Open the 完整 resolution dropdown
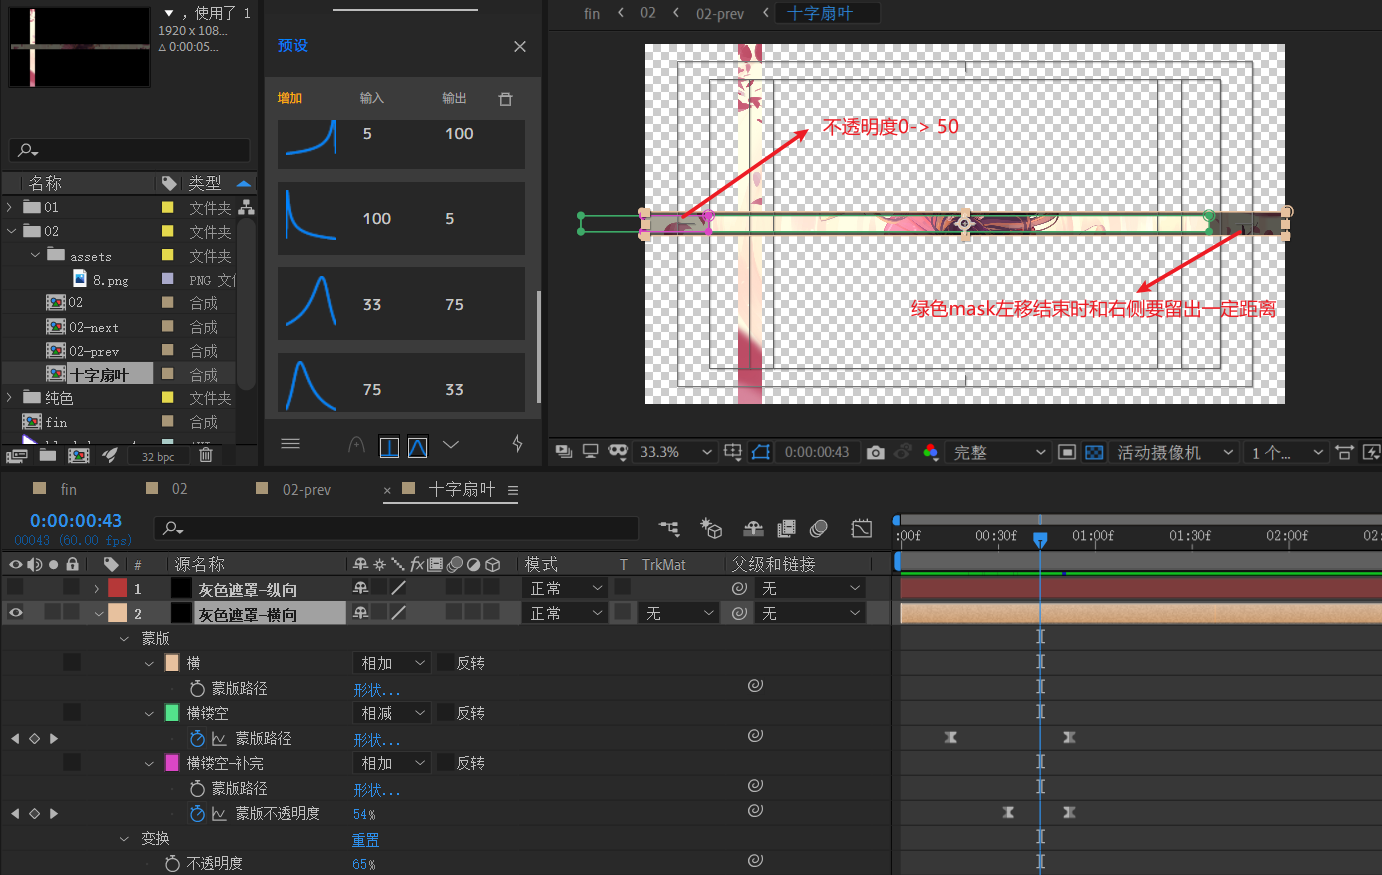Viewport: 1382px width, 875px height. [x=999, y=452]
